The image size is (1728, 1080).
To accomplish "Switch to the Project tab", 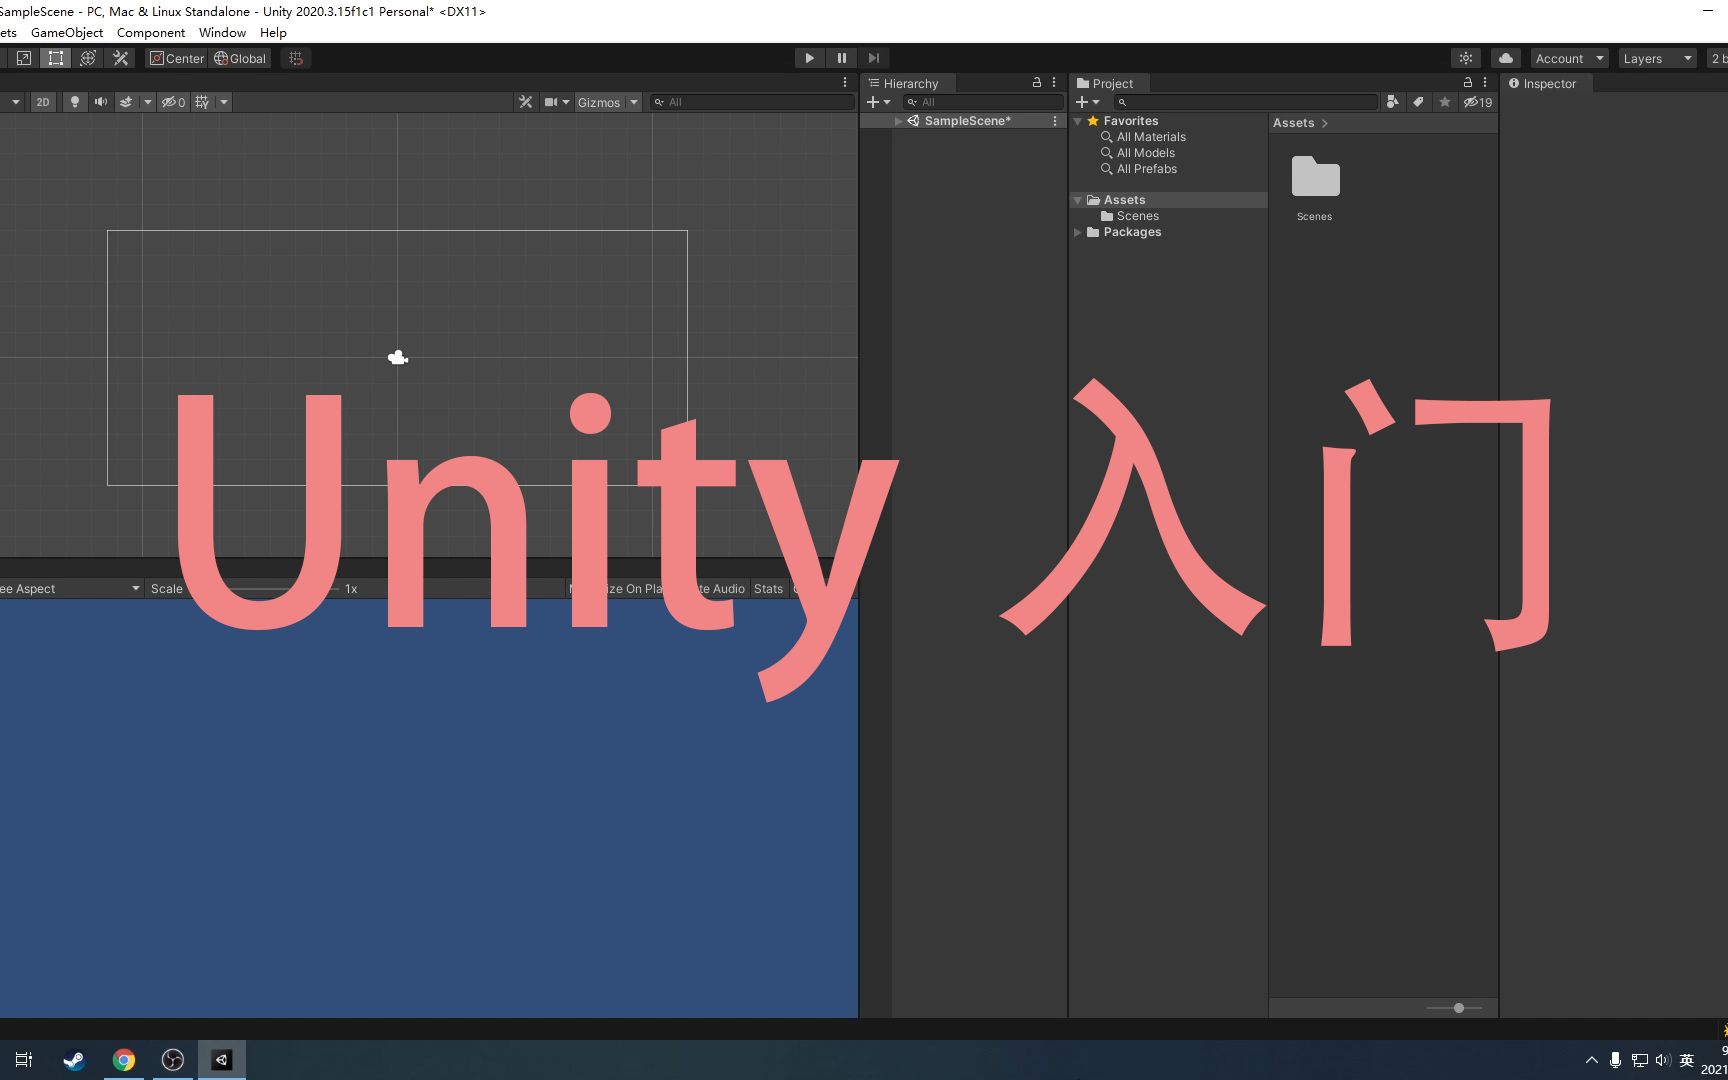I will point(1105,83).
